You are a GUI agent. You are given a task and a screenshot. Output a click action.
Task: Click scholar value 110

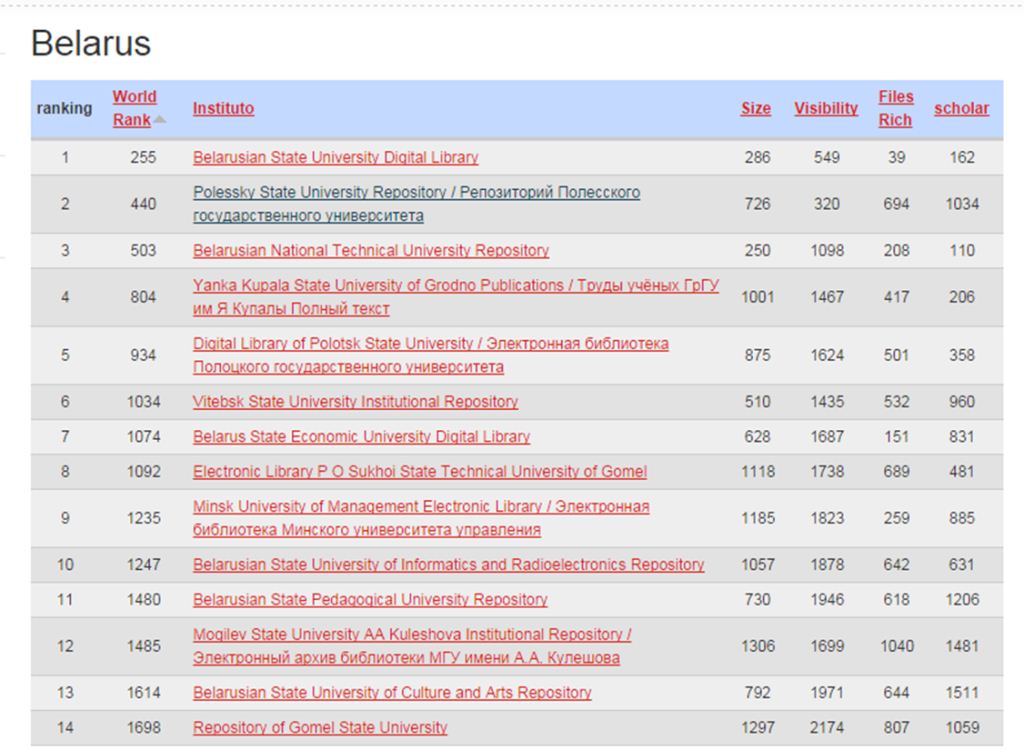(x=962, y=251)
